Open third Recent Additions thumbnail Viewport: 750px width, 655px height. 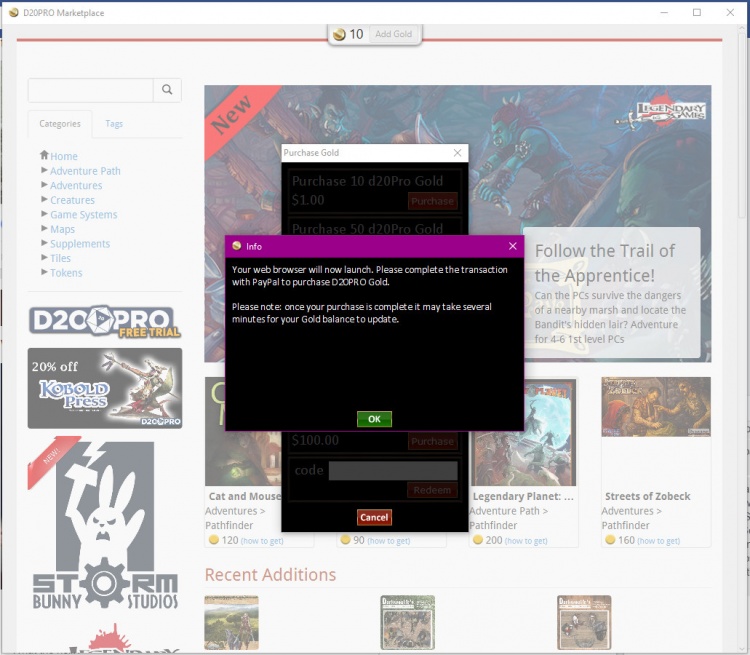584,622
